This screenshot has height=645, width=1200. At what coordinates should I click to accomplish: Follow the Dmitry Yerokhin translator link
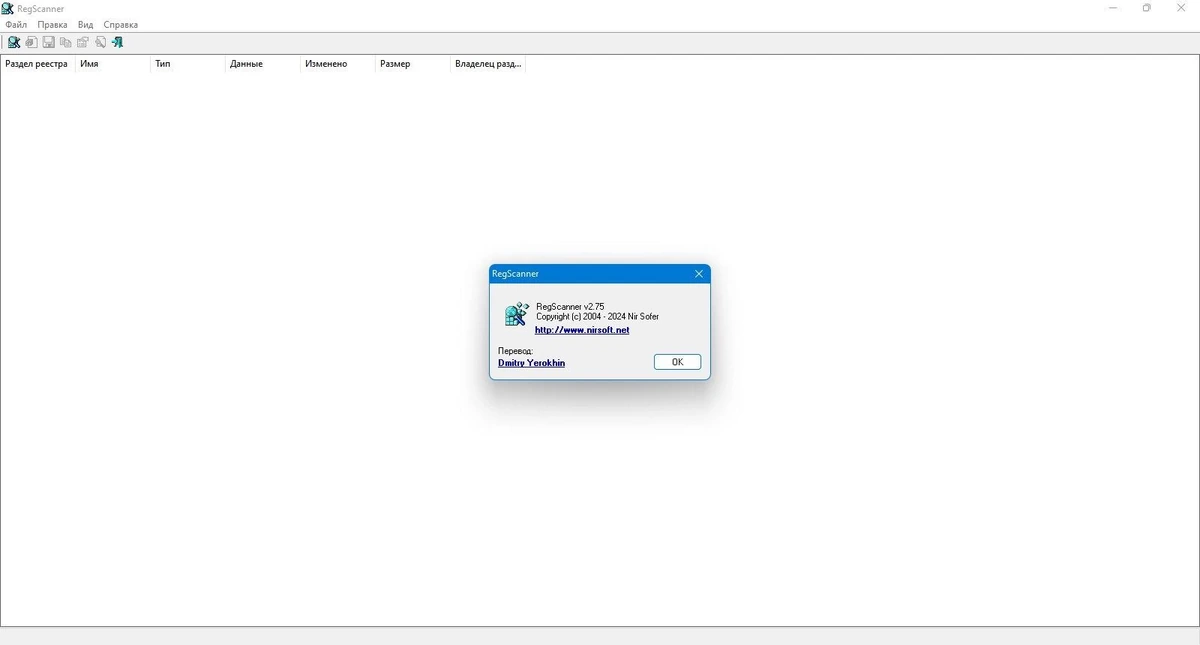pos(531,363)
